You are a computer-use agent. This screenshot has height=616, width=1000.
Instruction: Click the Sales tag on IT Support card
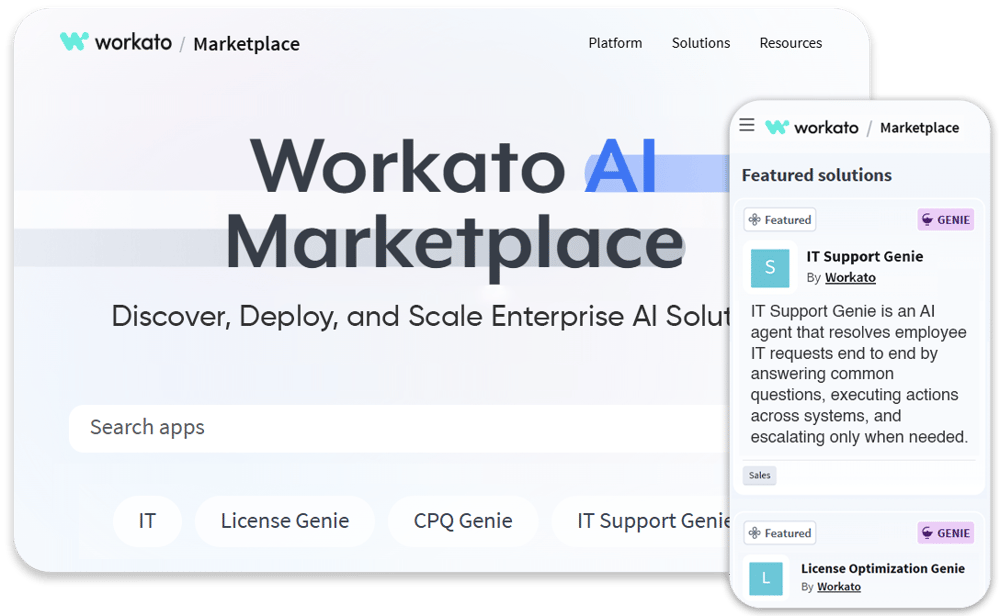pyautogui.click(x=760, y=475)
